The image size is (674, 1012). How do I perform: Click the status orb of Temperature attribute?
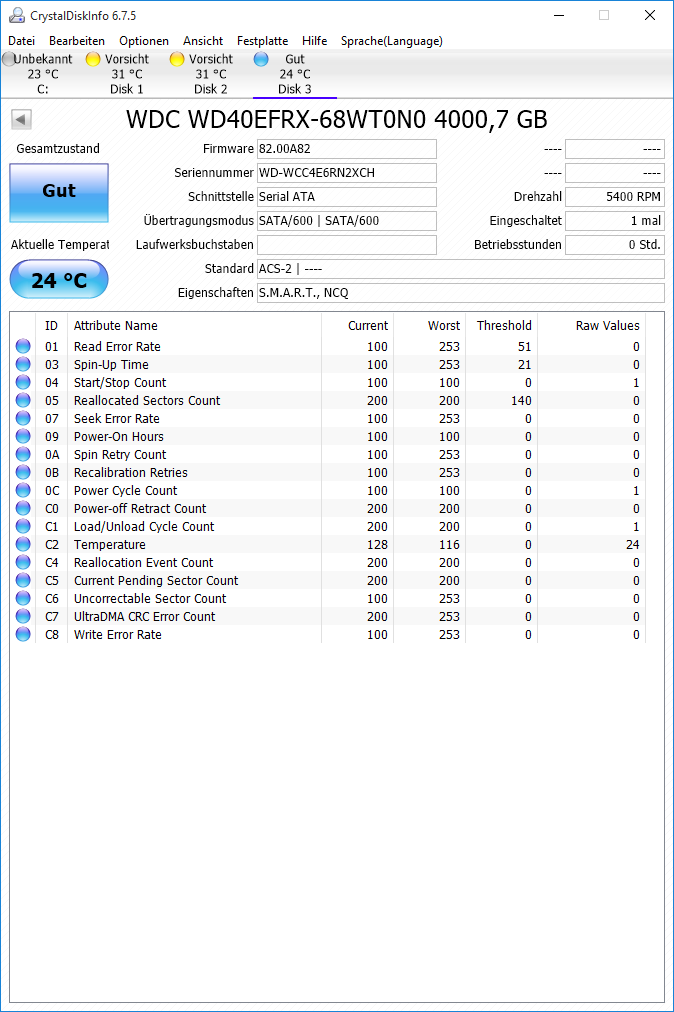pos(23,545)
